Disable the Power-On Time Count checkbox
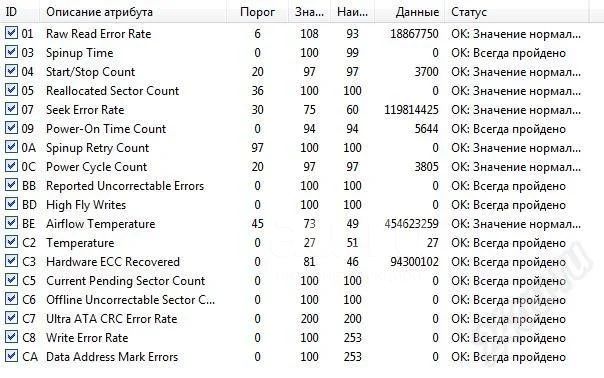Screen dimensions: 604x378 [11, 128]
